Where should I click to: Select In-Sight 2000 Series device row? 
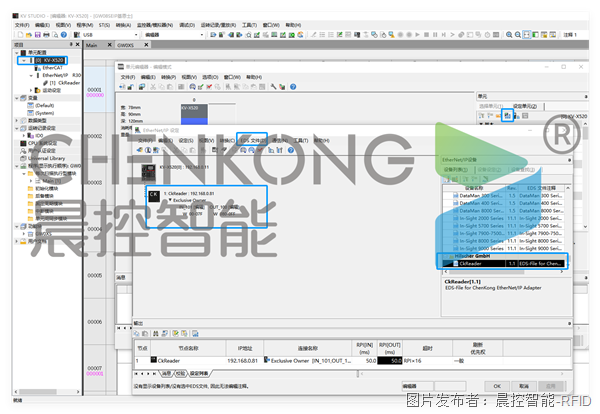pos(503,218)
